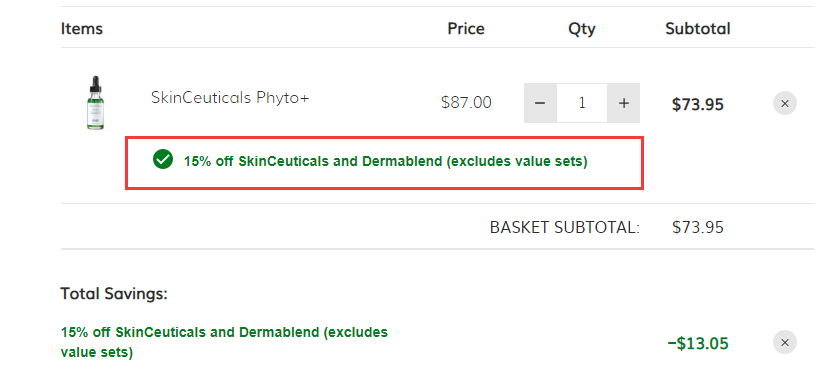The width and height of the screenshot is (834, 382).
Task: Click the 15% off promo text beside the checkmark
Action: click(386, 161)
